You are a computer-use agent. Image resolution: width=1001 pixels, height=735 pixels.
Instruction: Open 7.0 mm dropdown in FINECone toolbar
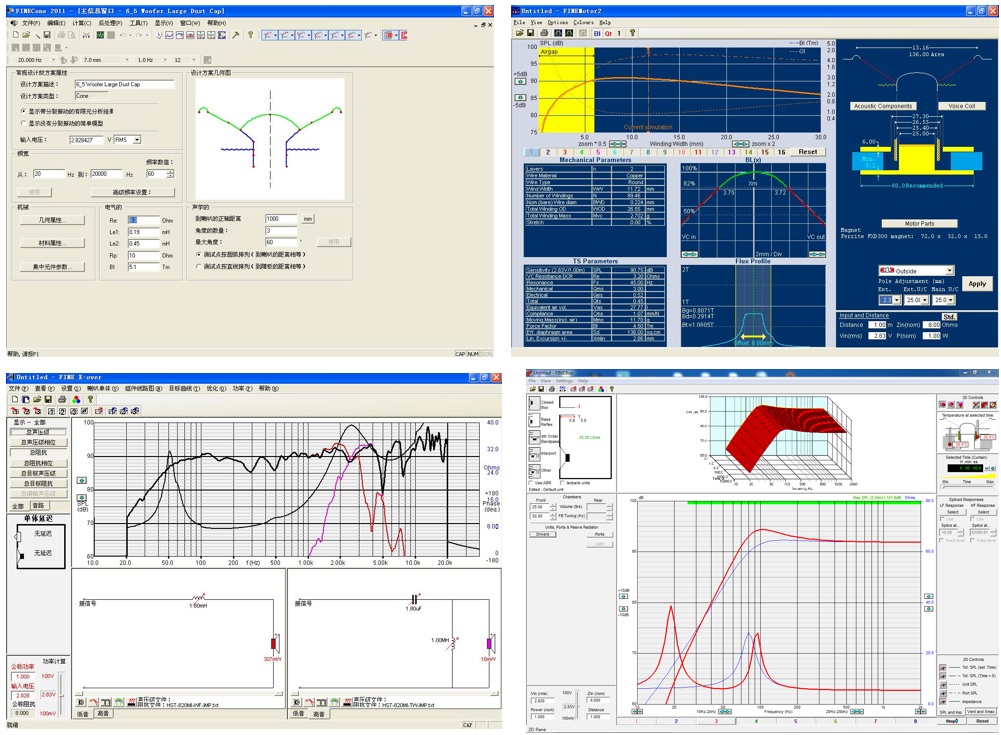tap(127, 59)
